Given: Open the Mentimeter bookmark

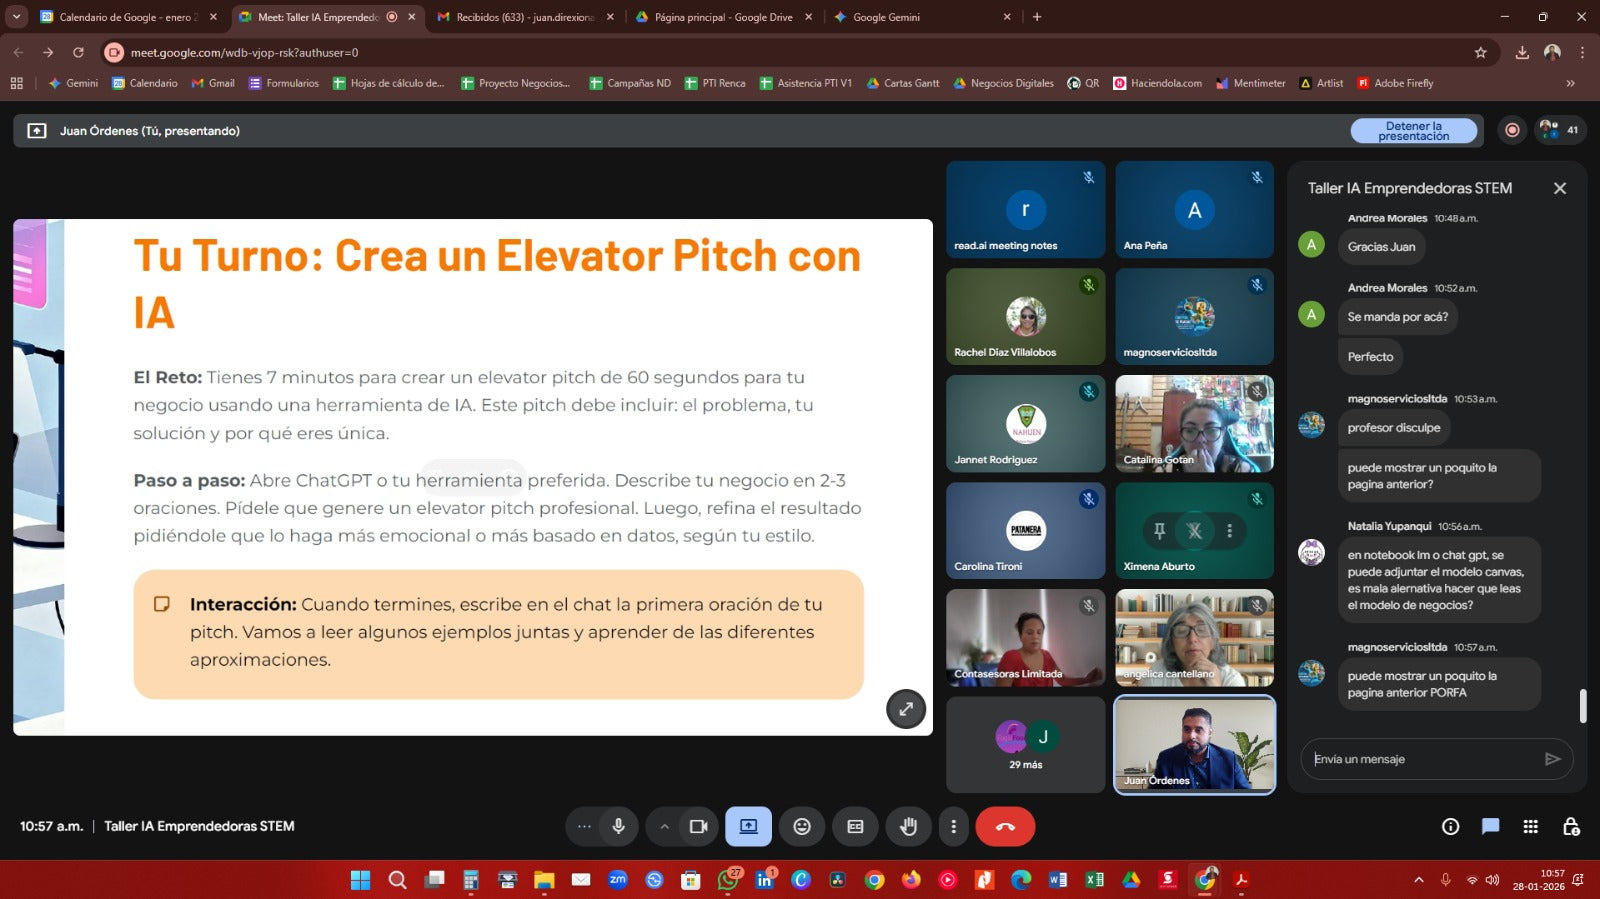Looking at the screenshot, I should click(x=1250, y=83).
